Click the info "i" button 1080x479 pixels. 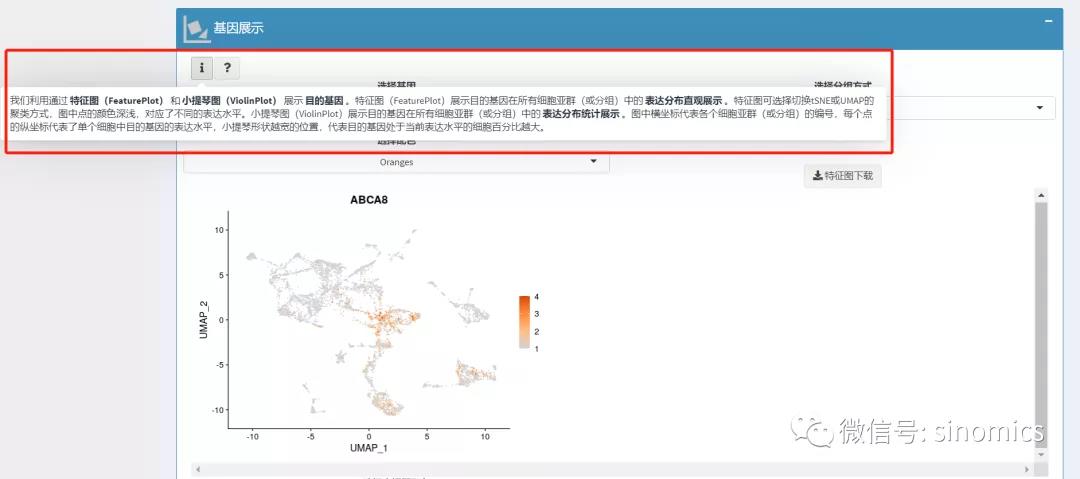pos(202,67)
